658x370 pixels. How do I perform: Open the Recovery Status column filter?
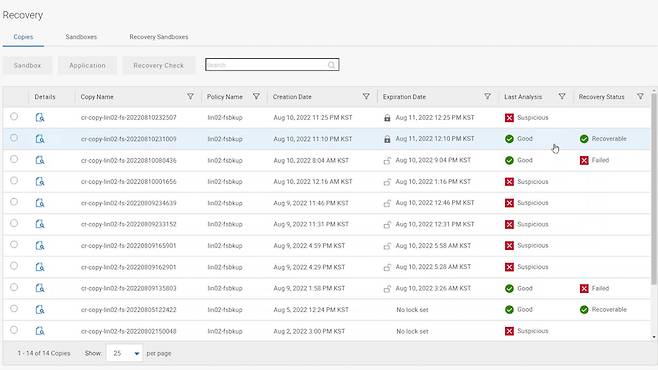pyautogui.click(x=640, y=96)
